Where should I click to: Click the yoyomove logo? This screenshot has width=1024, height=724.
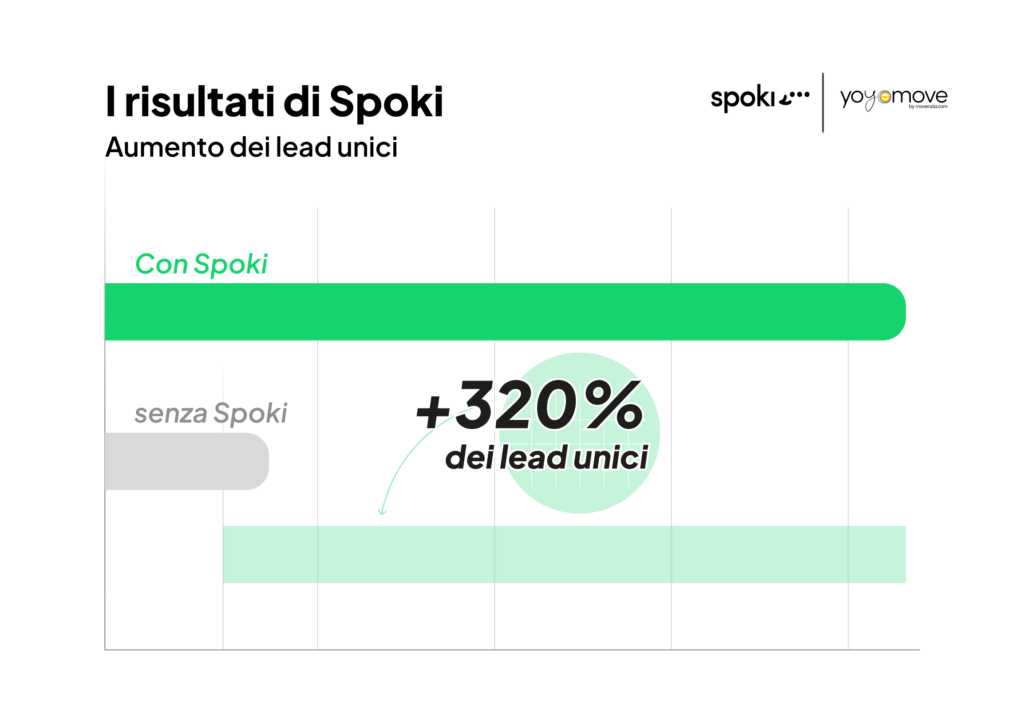tap(893, 99)
